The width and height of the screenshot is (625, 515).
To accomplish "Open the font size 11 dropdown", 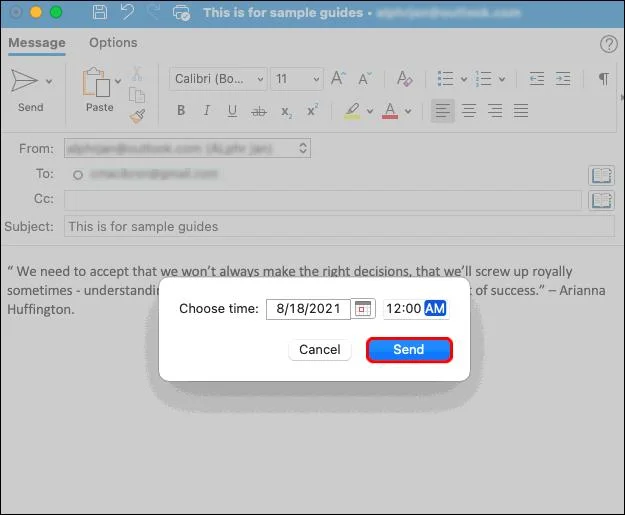I will (297, 79).
